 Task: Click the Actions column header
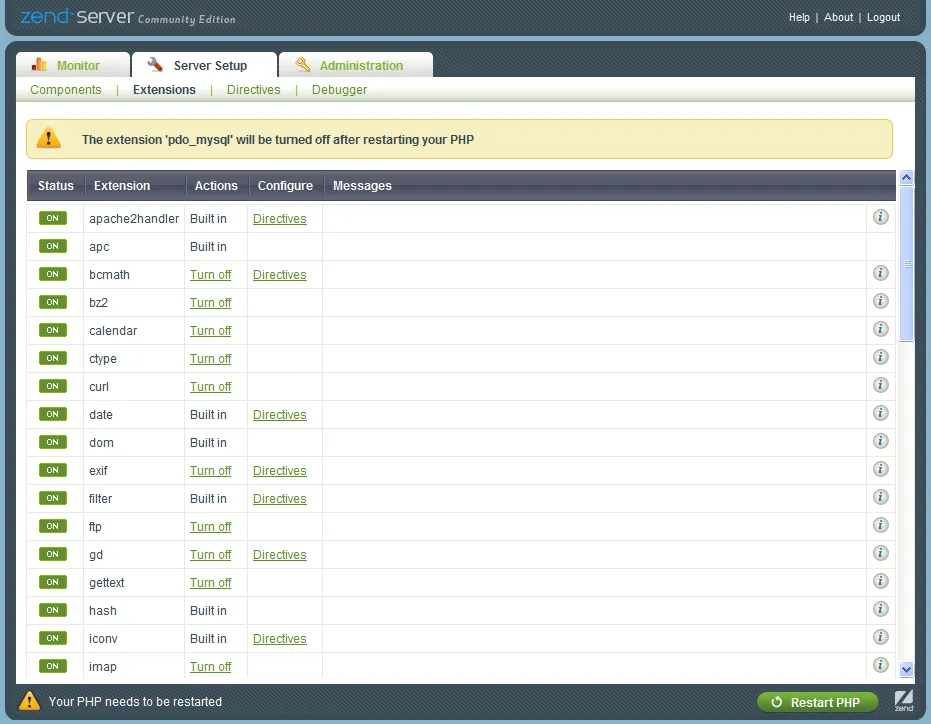[216, 185]
